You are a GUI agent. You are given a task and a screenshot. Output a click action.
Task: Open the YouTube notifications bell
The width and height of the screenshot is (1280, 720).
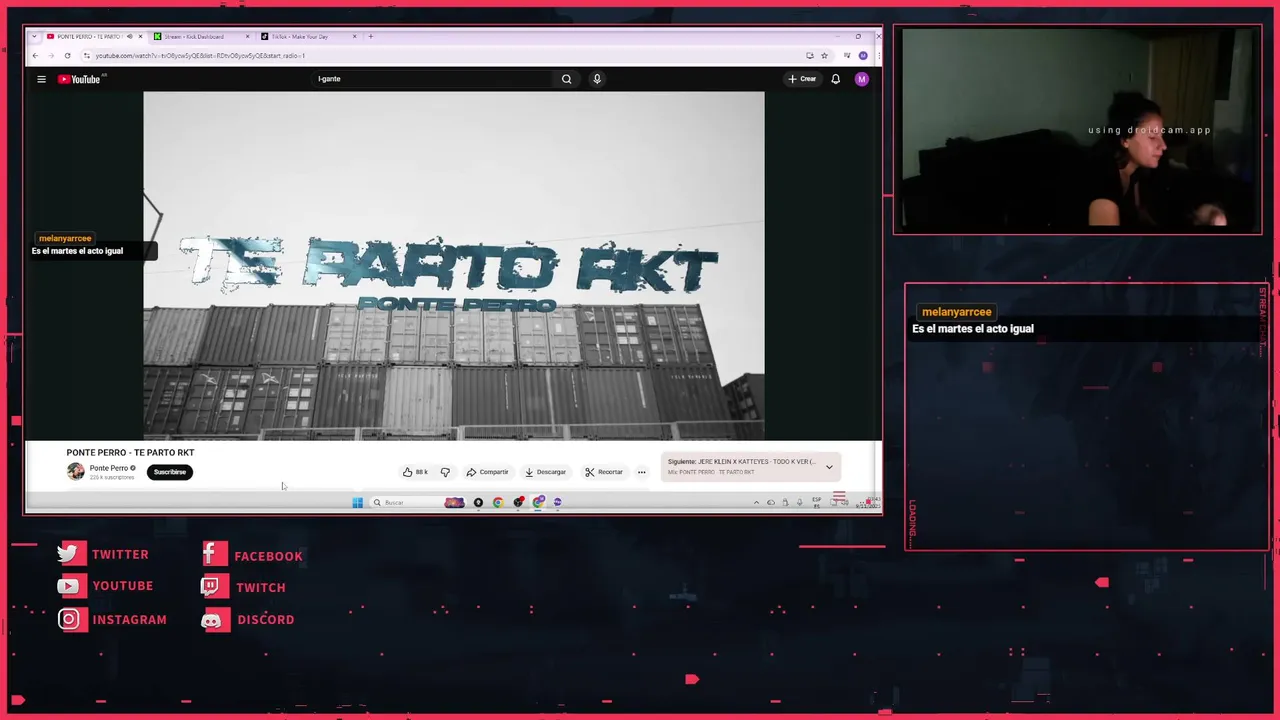pyautogui.click(x=836, y=79)
